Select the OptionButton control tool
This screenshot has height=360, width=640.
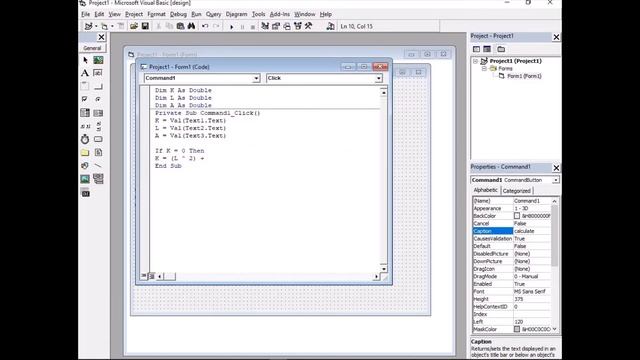click(98, 100)
